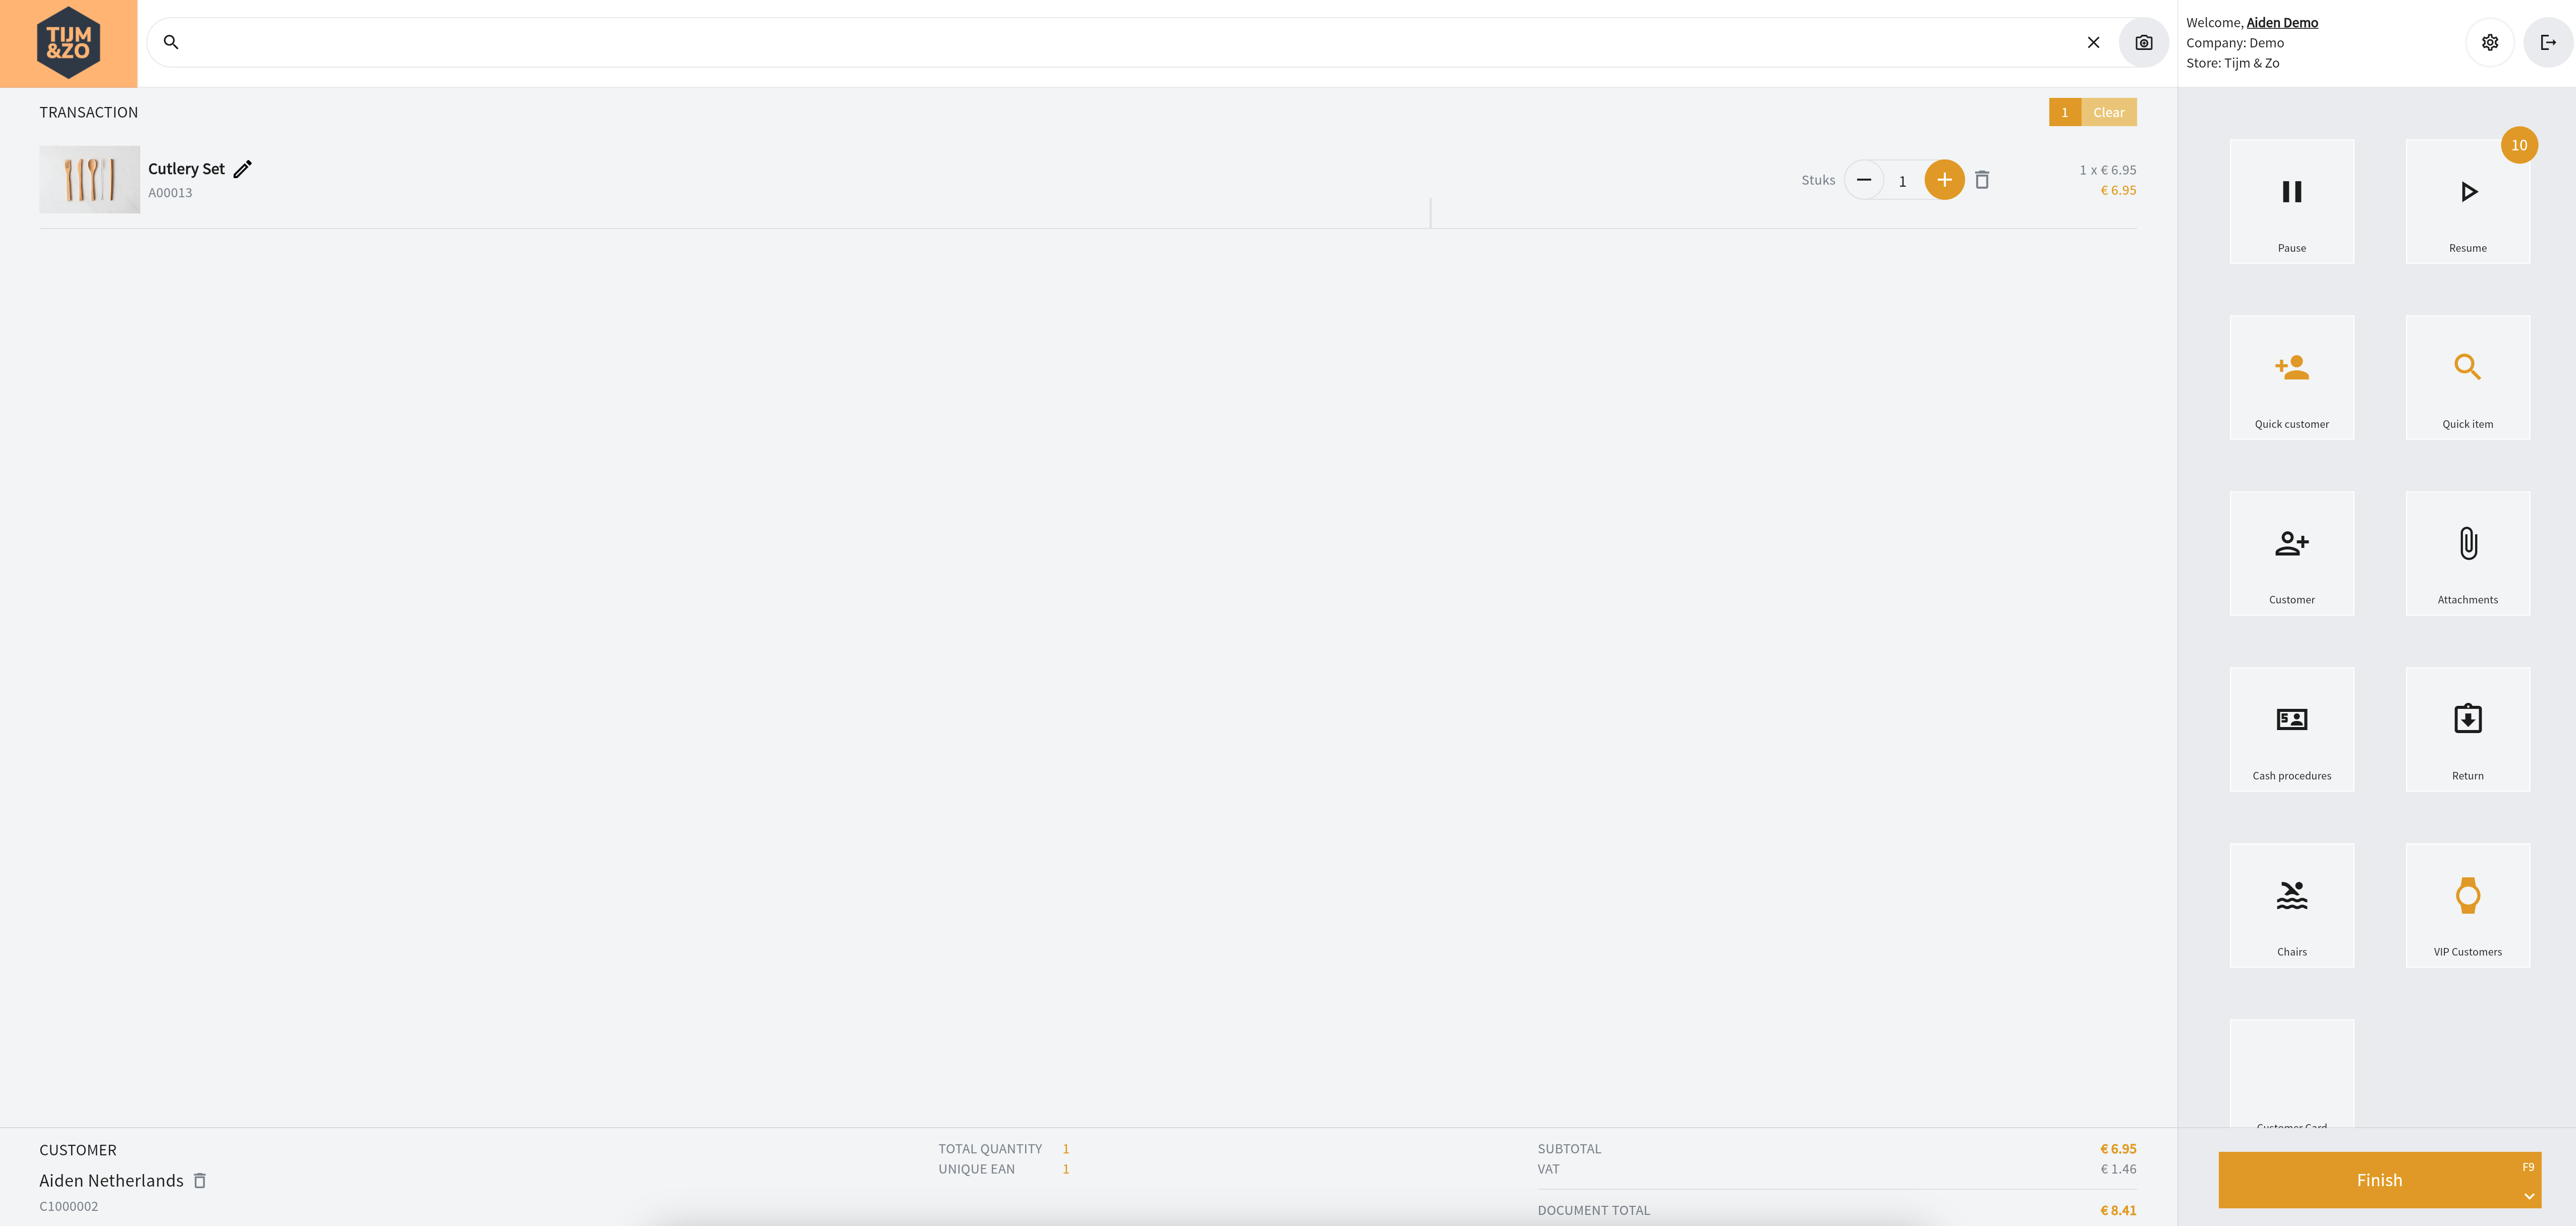Decrease Cutlery Set quantity by one
The image size is (2576, 1226).
click(x=1864, y=180)
